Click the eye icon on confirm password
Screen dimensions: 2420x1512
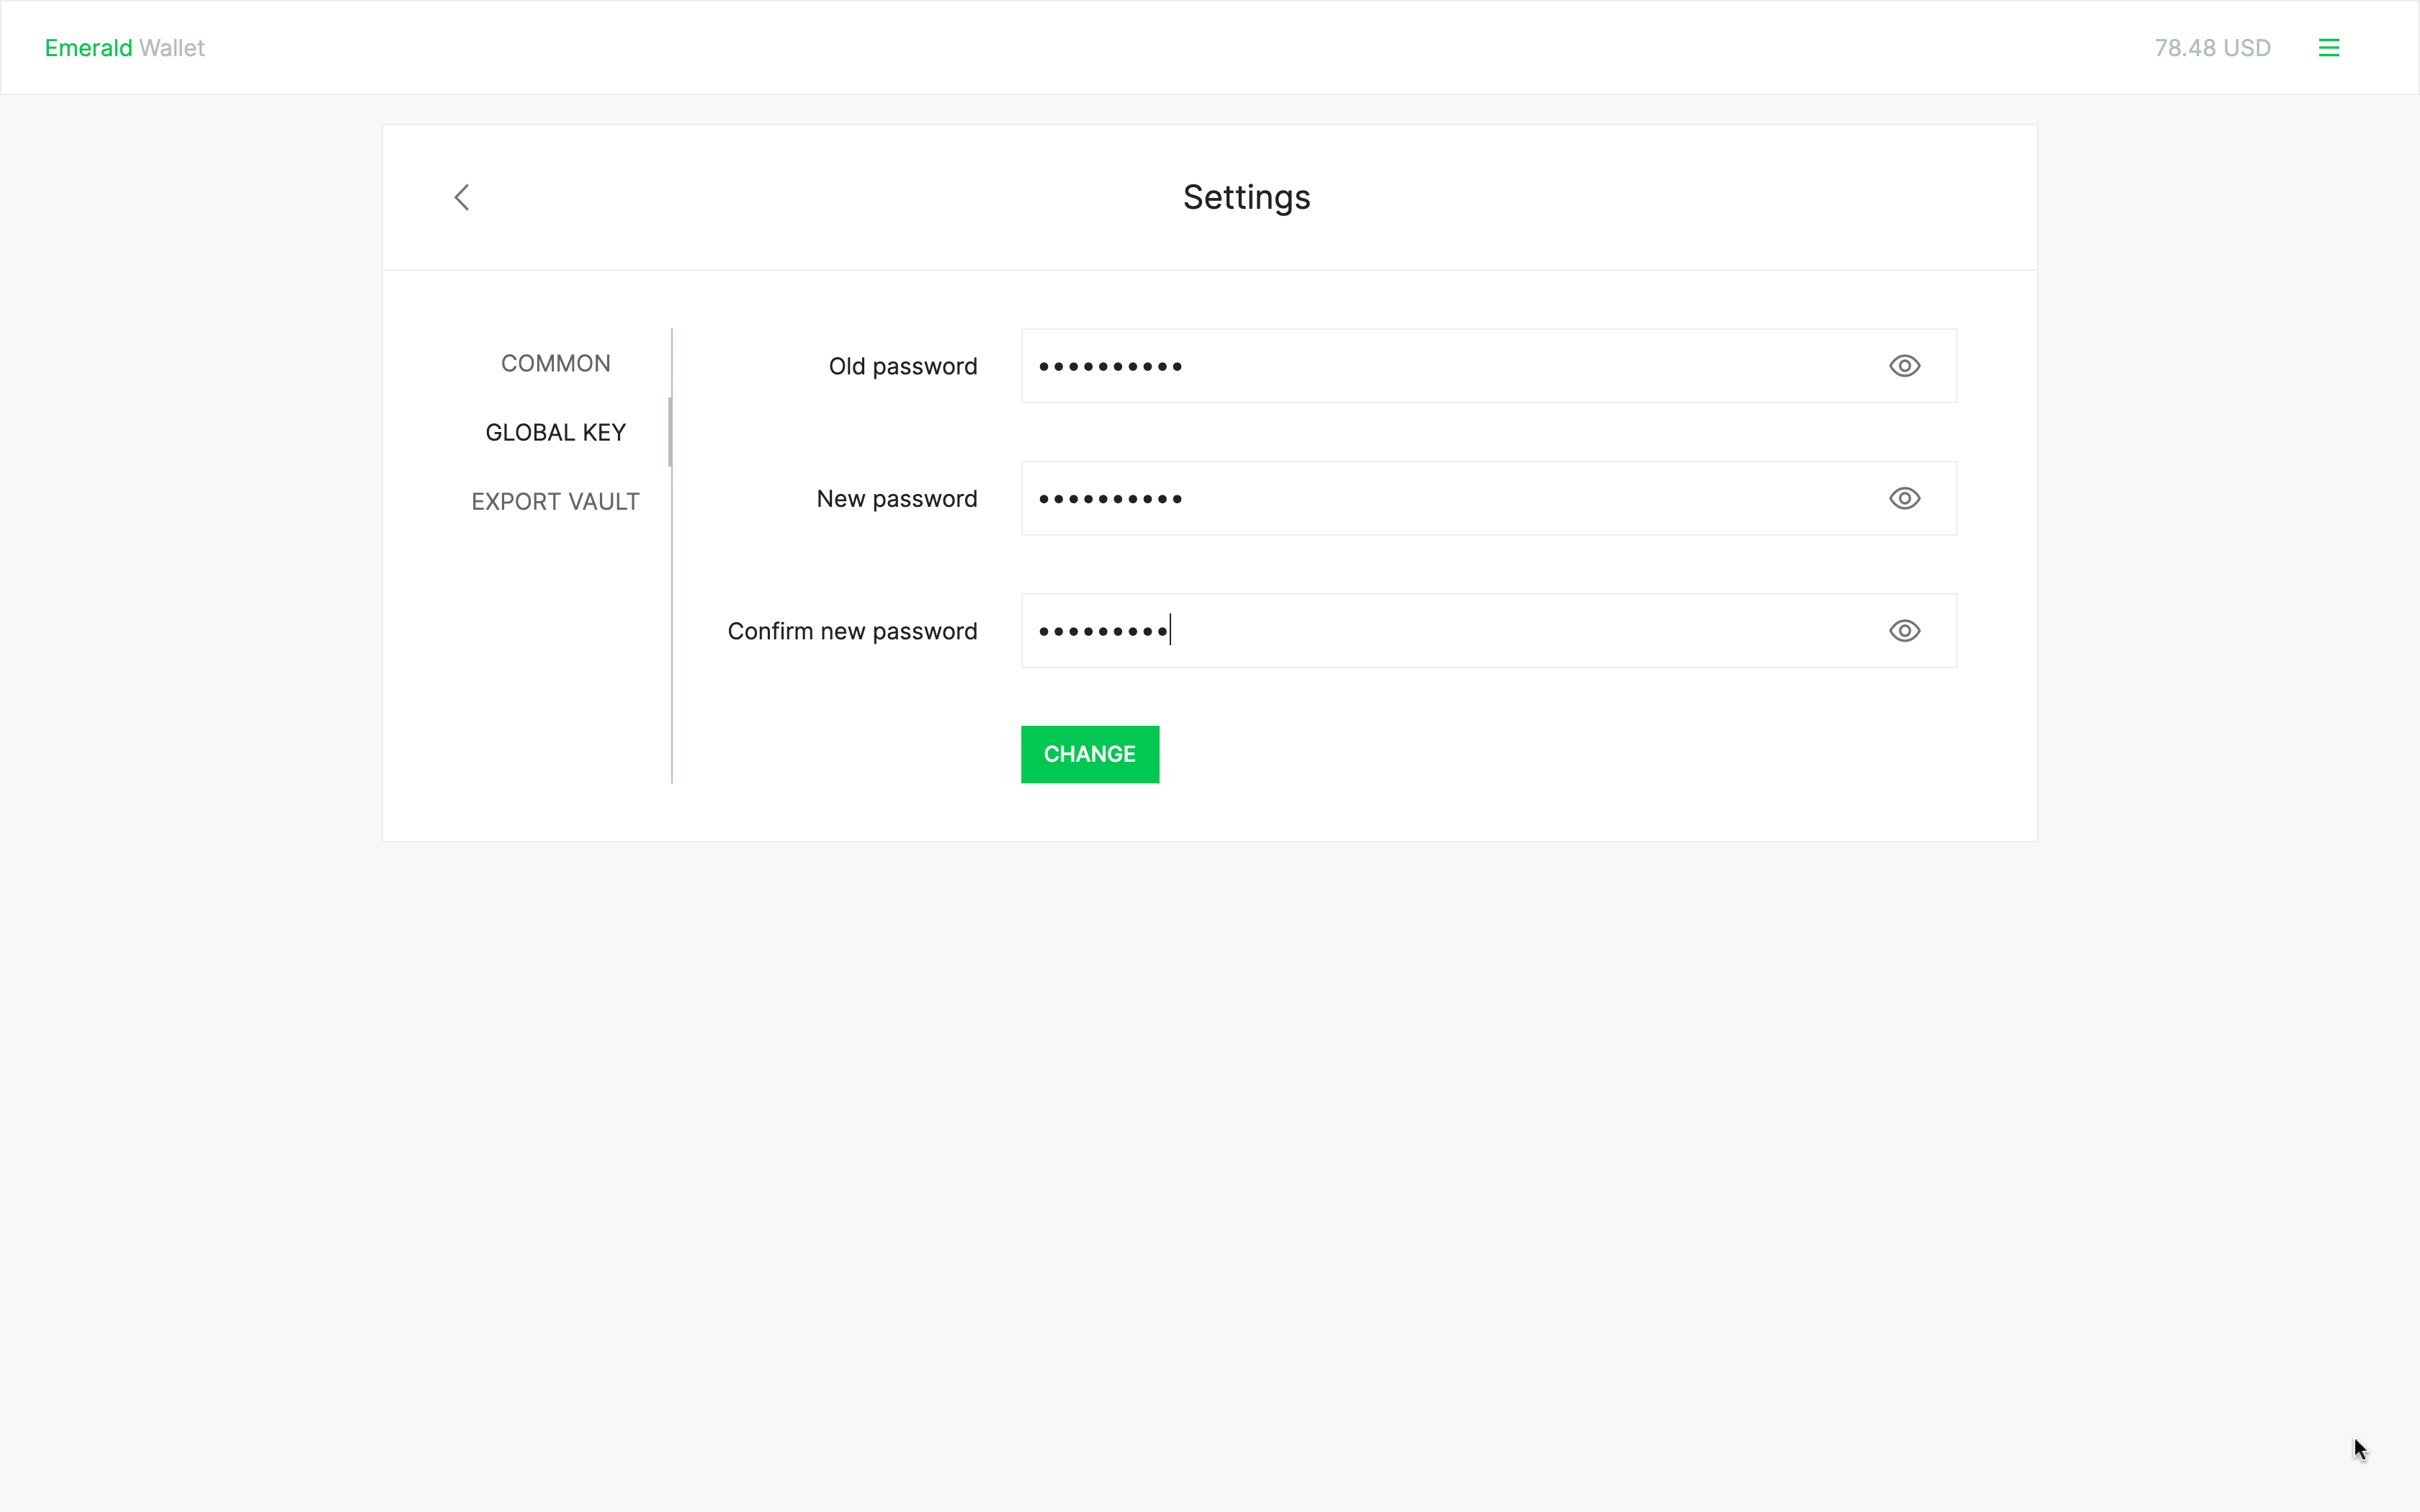point(1904,631)
